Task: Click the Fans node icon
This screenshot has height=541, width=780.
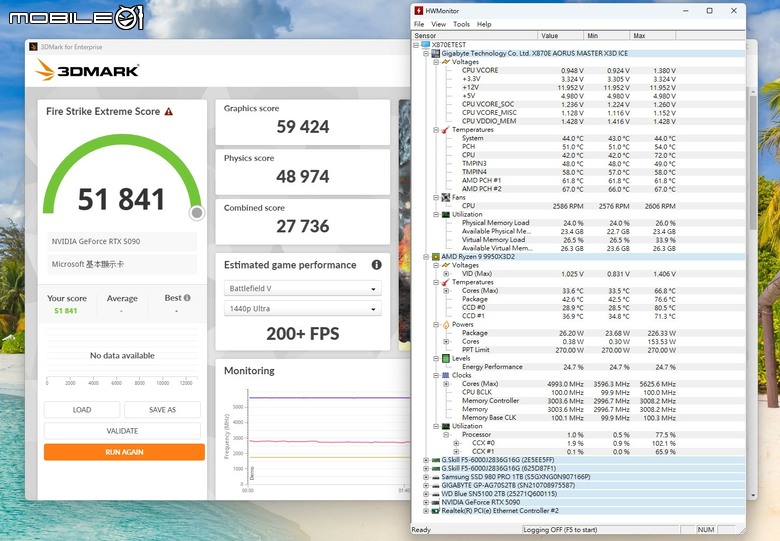Action: [446, 197]
